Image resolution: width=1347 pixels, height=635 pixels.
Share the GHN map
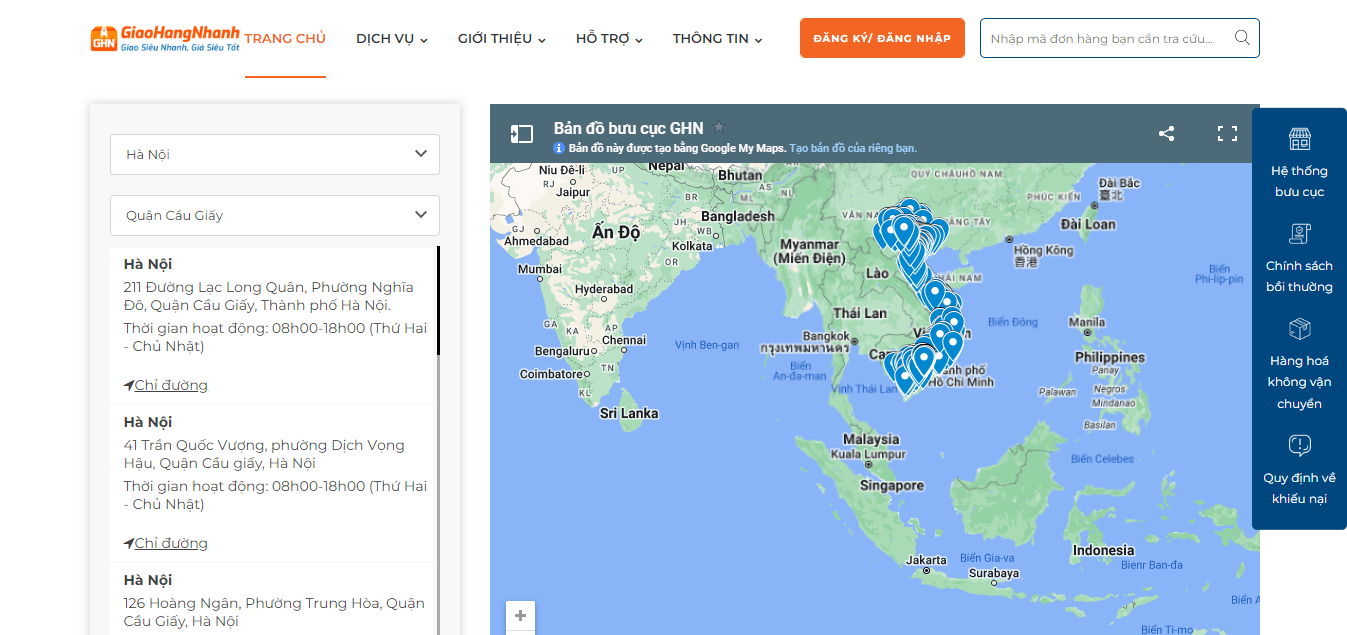tap(1166, 134)
